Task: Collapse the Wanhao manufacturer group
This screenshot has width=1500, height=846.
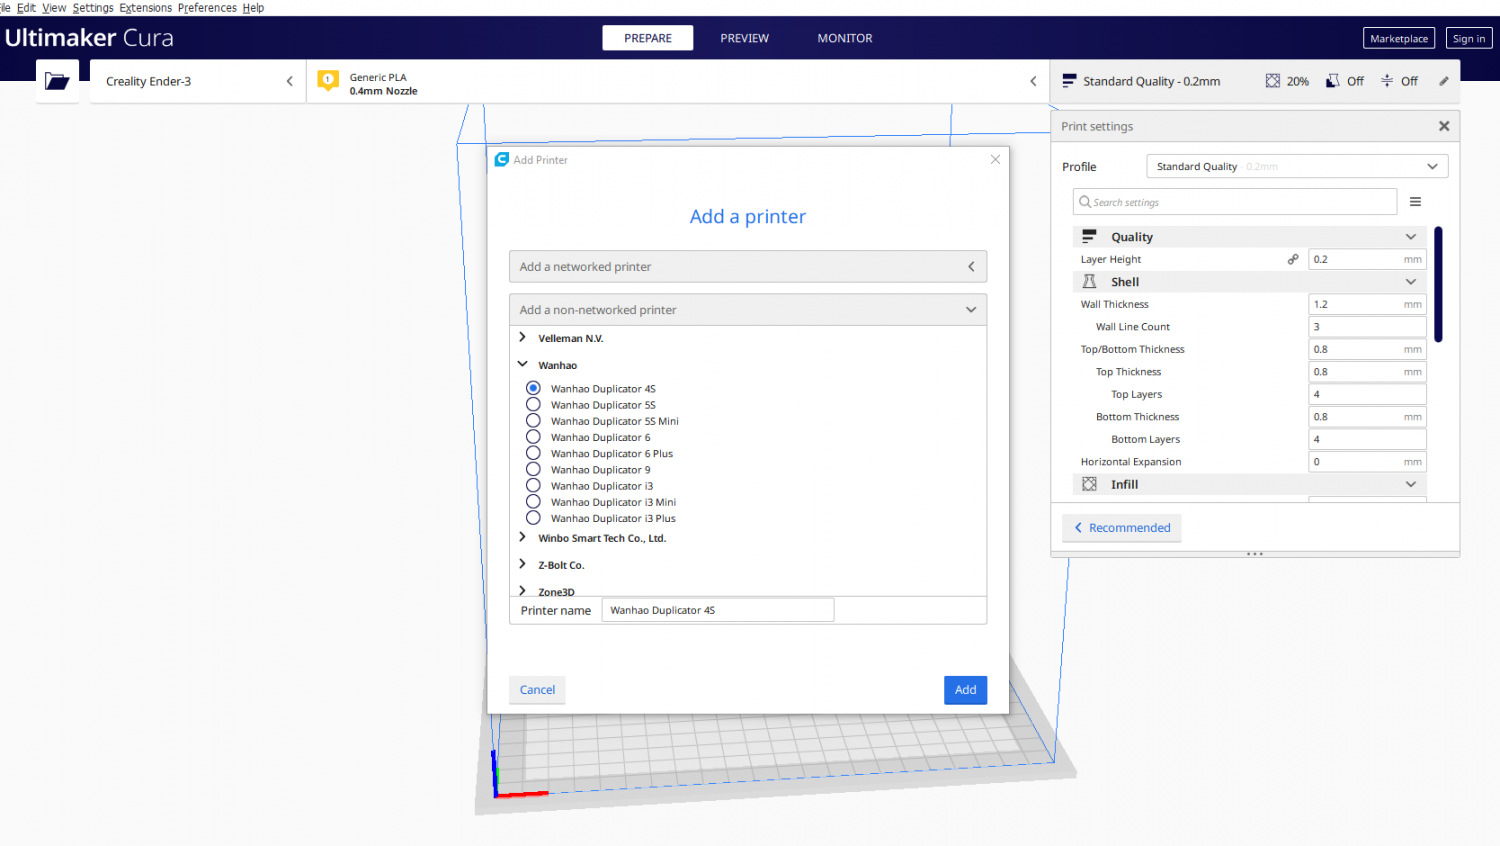Action: point(522,365)
